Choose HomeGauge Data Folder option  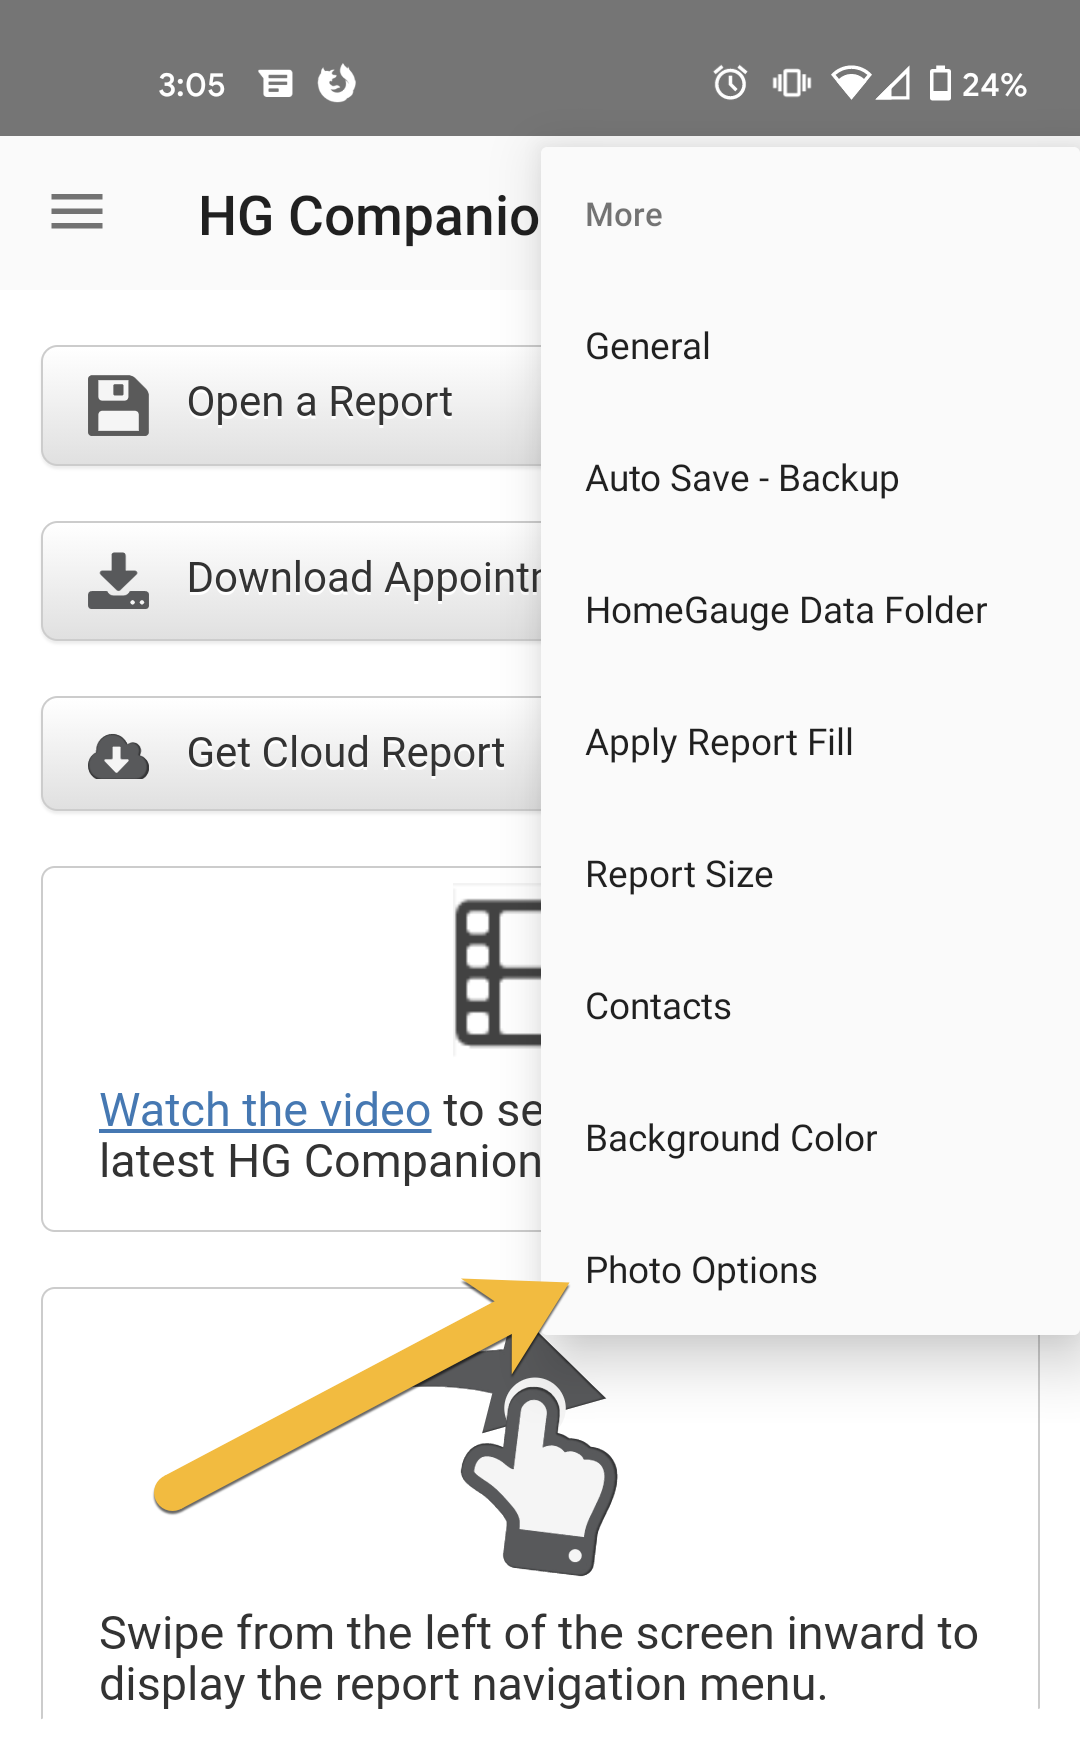pos(786,611)
